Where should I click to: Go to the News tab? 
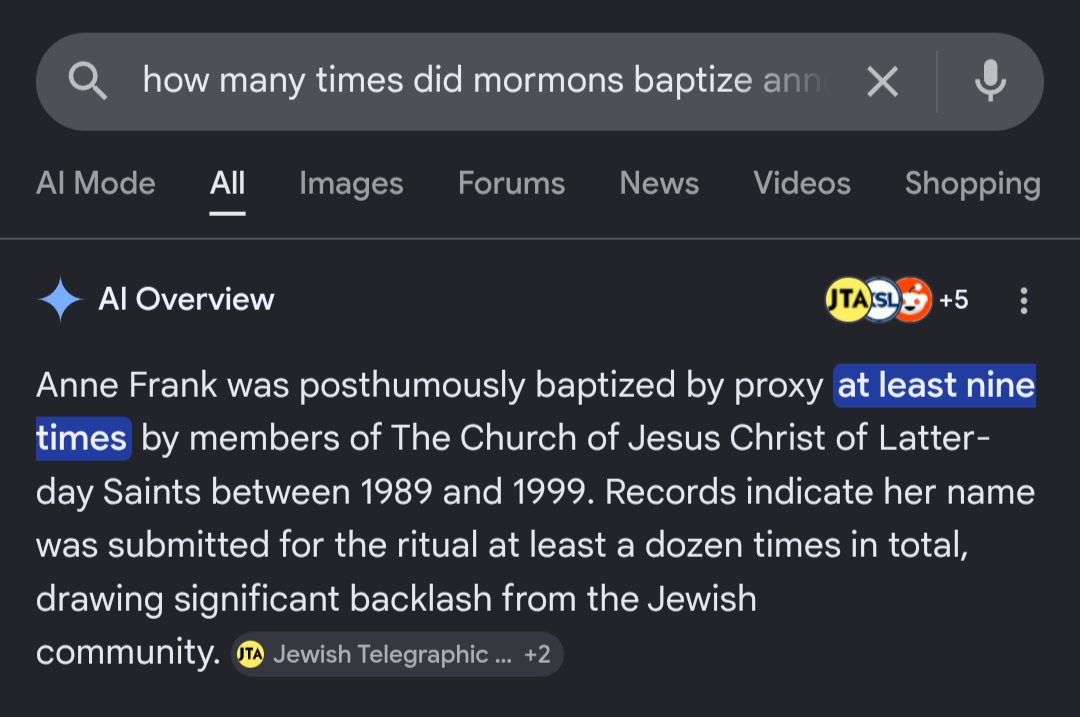[x=659, y=183]
